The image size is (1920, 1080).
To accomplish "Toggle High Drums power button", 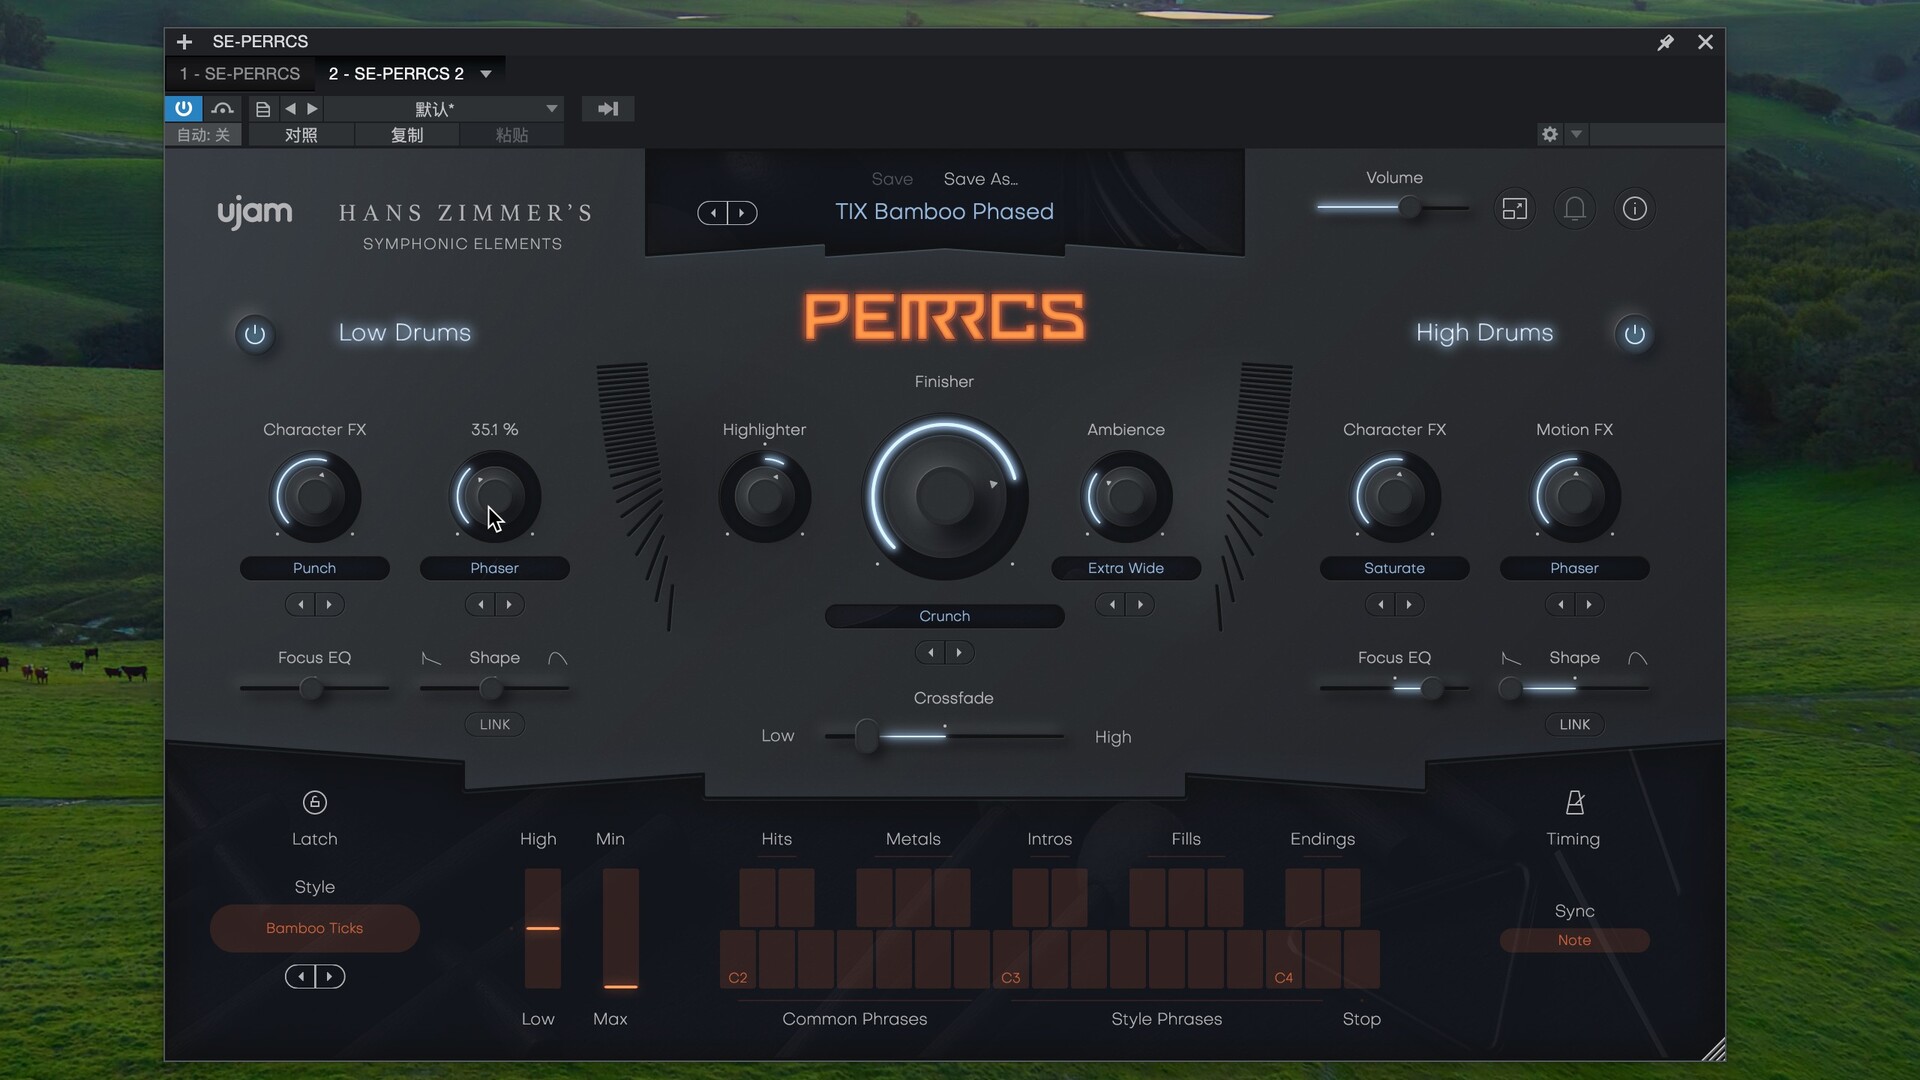I will [1634, 334].
